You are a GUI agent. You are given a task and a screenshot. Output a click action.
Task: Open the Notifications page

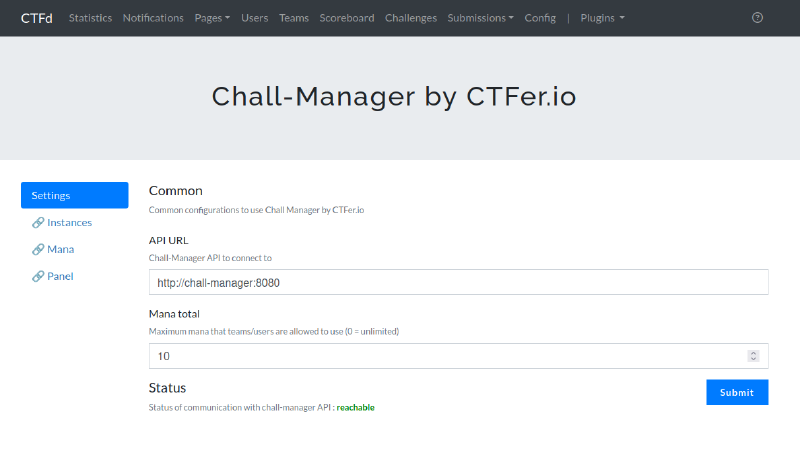(153, 18)
